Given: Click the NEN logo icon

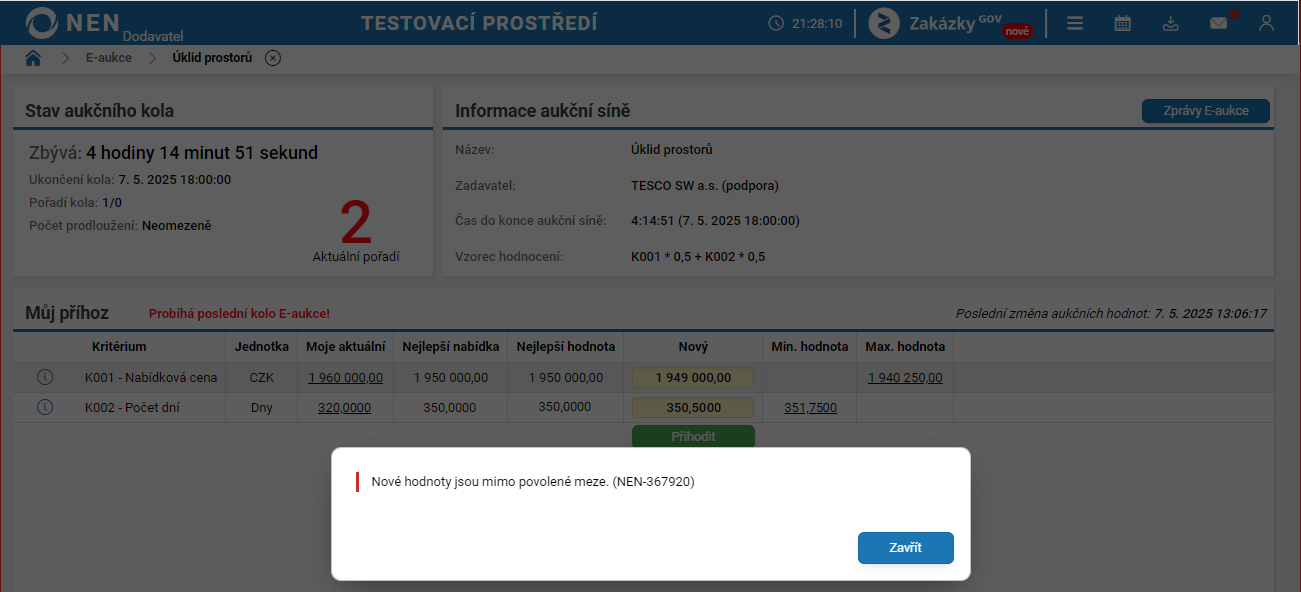Looking at the screenshot, I should coord(42,23).
